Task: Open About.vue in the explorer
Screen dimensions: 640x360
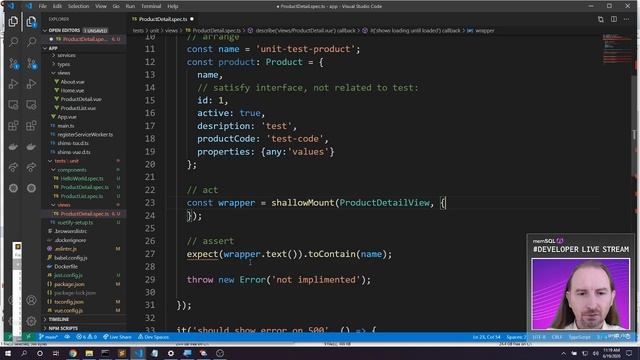Action: pos(72,82)
